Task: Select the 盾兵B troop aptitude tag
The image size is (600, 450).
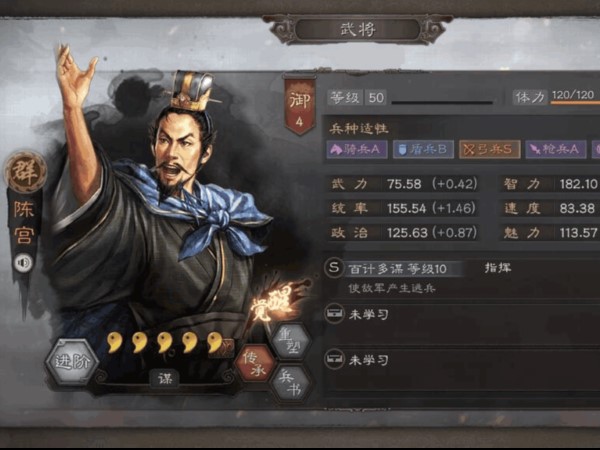Action: tap(423, 149)
